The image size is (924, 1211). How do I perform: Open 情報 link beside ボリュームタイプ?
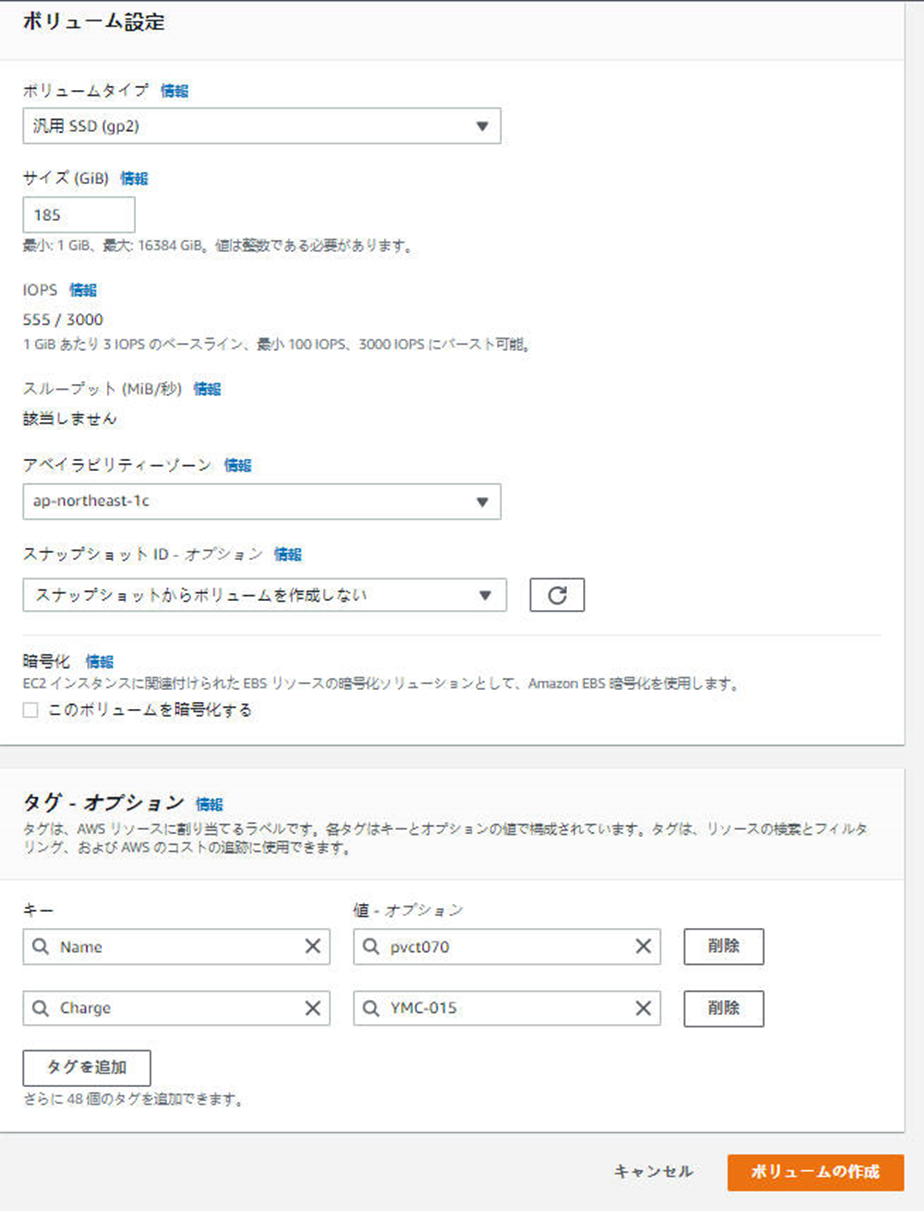tap(174, 91)
